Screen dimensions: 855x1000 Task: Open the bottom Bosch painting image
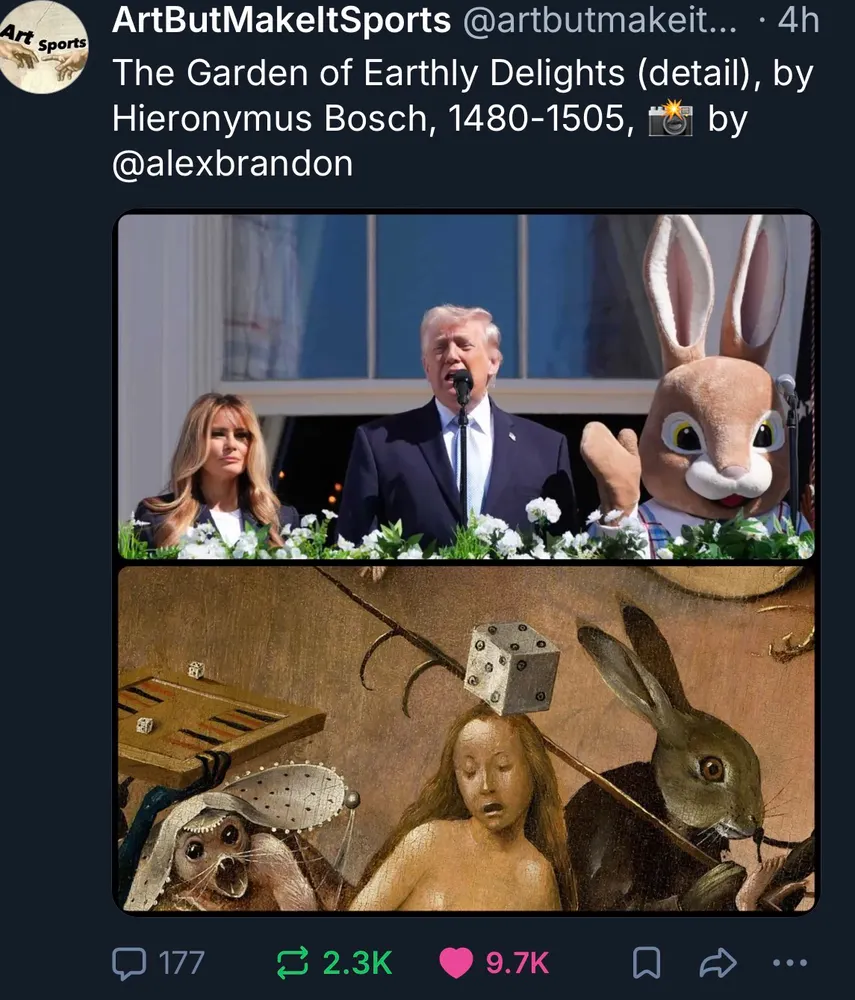(x=466, y=738)
